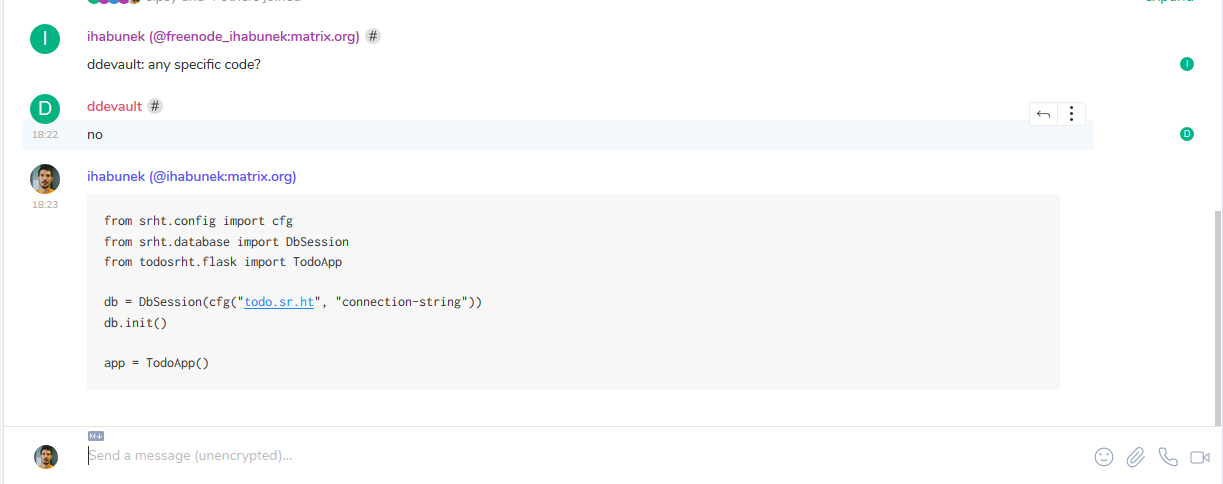Screen dimensions: 1223x484
Task: Click the green "I" avatar of ihabunek
Action: click(x=45, y=39)
